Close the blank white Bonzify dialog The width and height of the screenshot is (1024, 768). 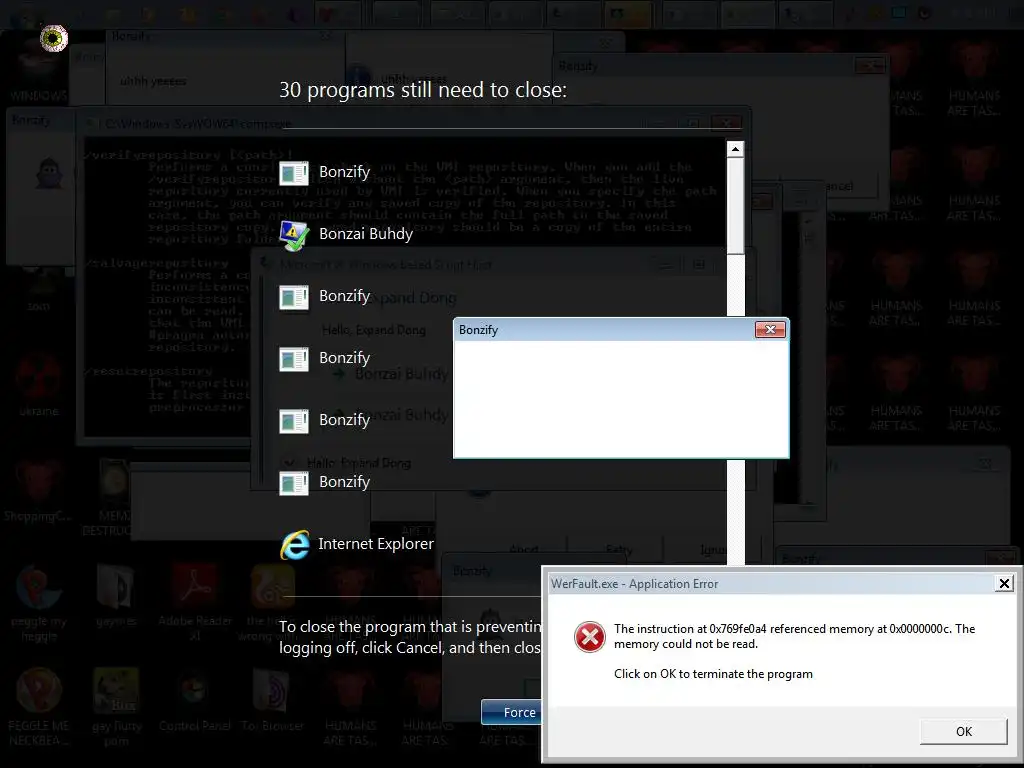tap(770, 329)
